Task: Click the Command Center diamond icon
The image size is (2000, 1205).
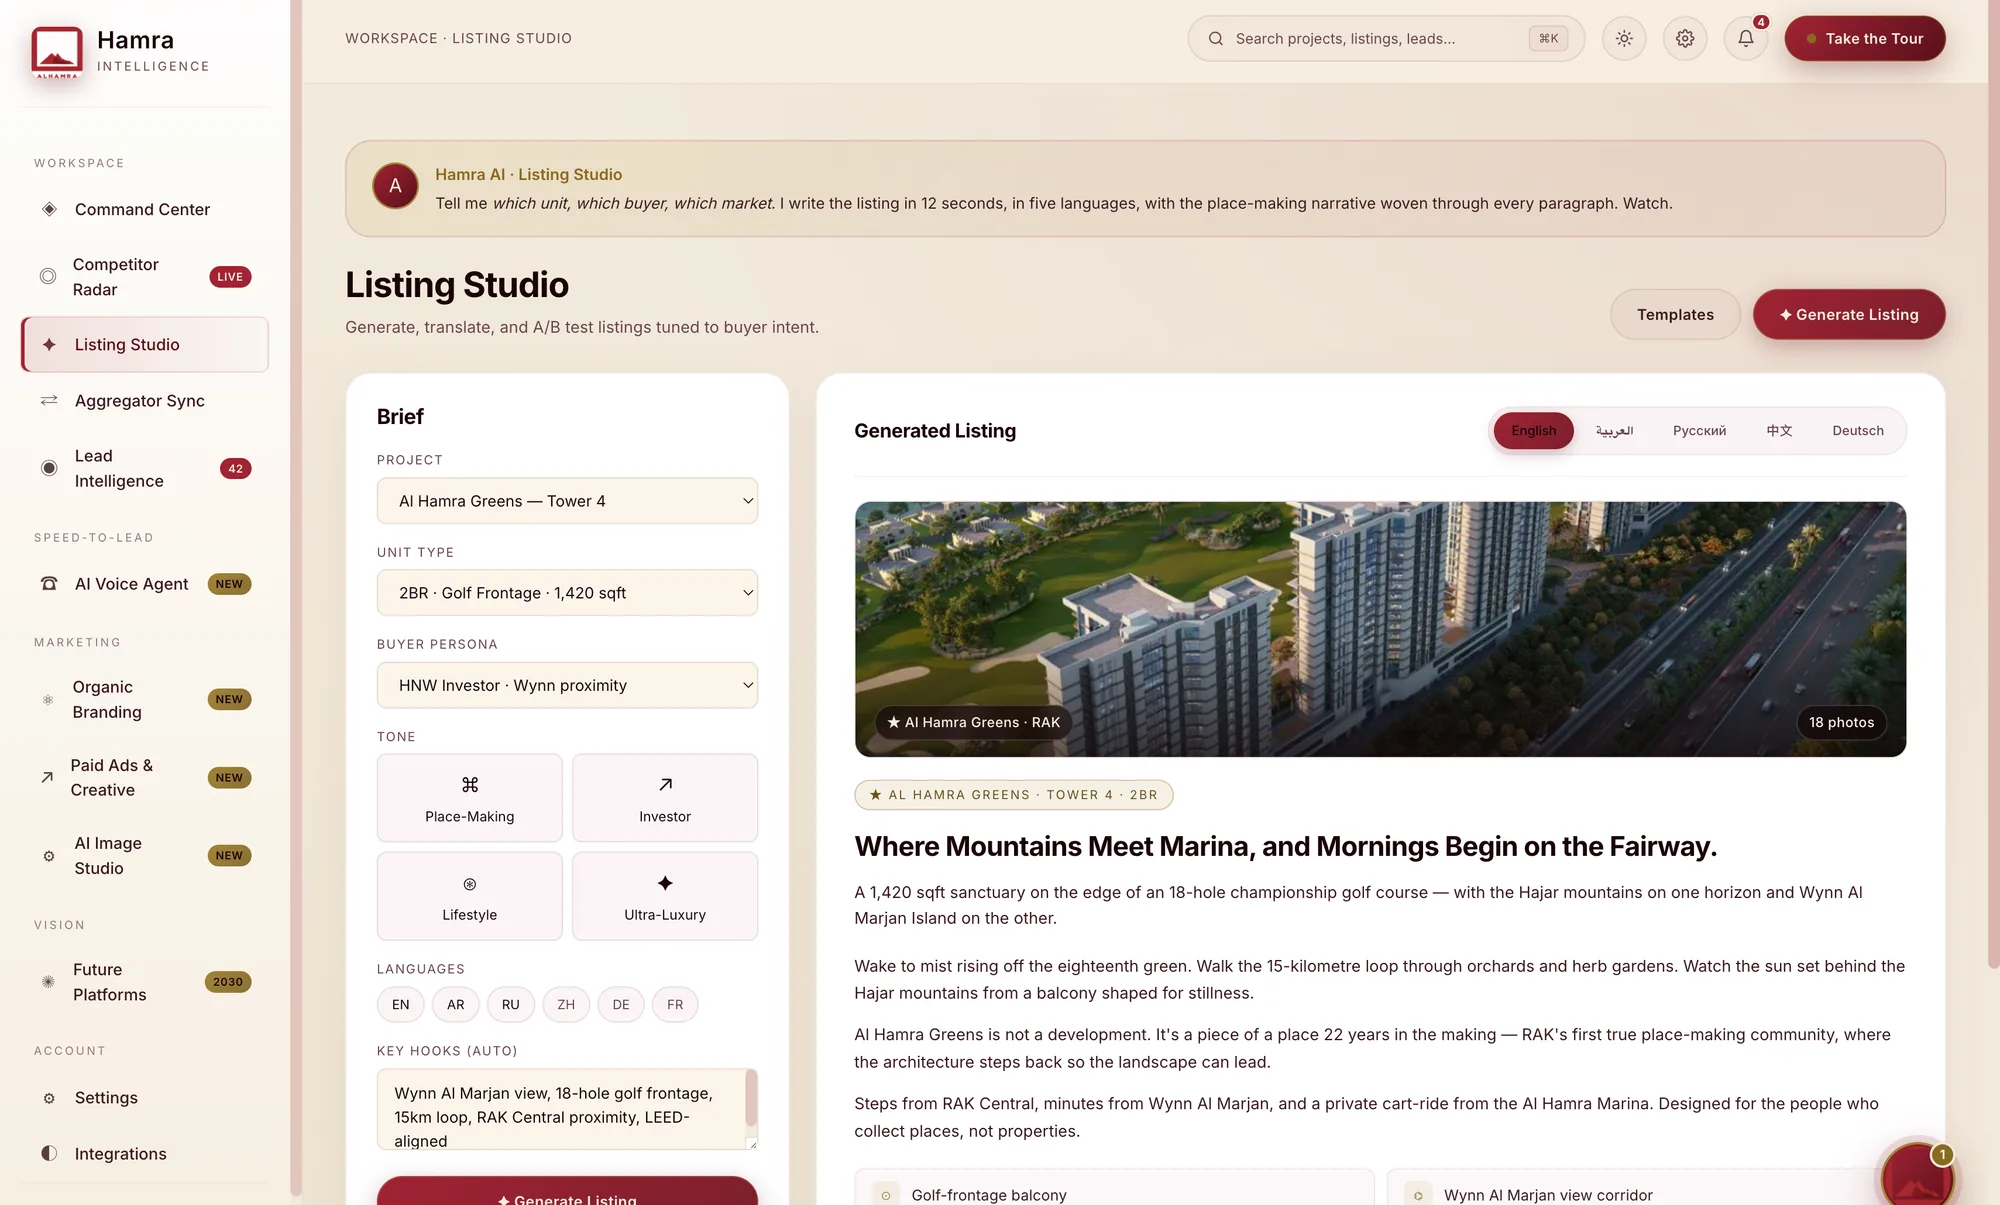Action: tap(49, 209)
